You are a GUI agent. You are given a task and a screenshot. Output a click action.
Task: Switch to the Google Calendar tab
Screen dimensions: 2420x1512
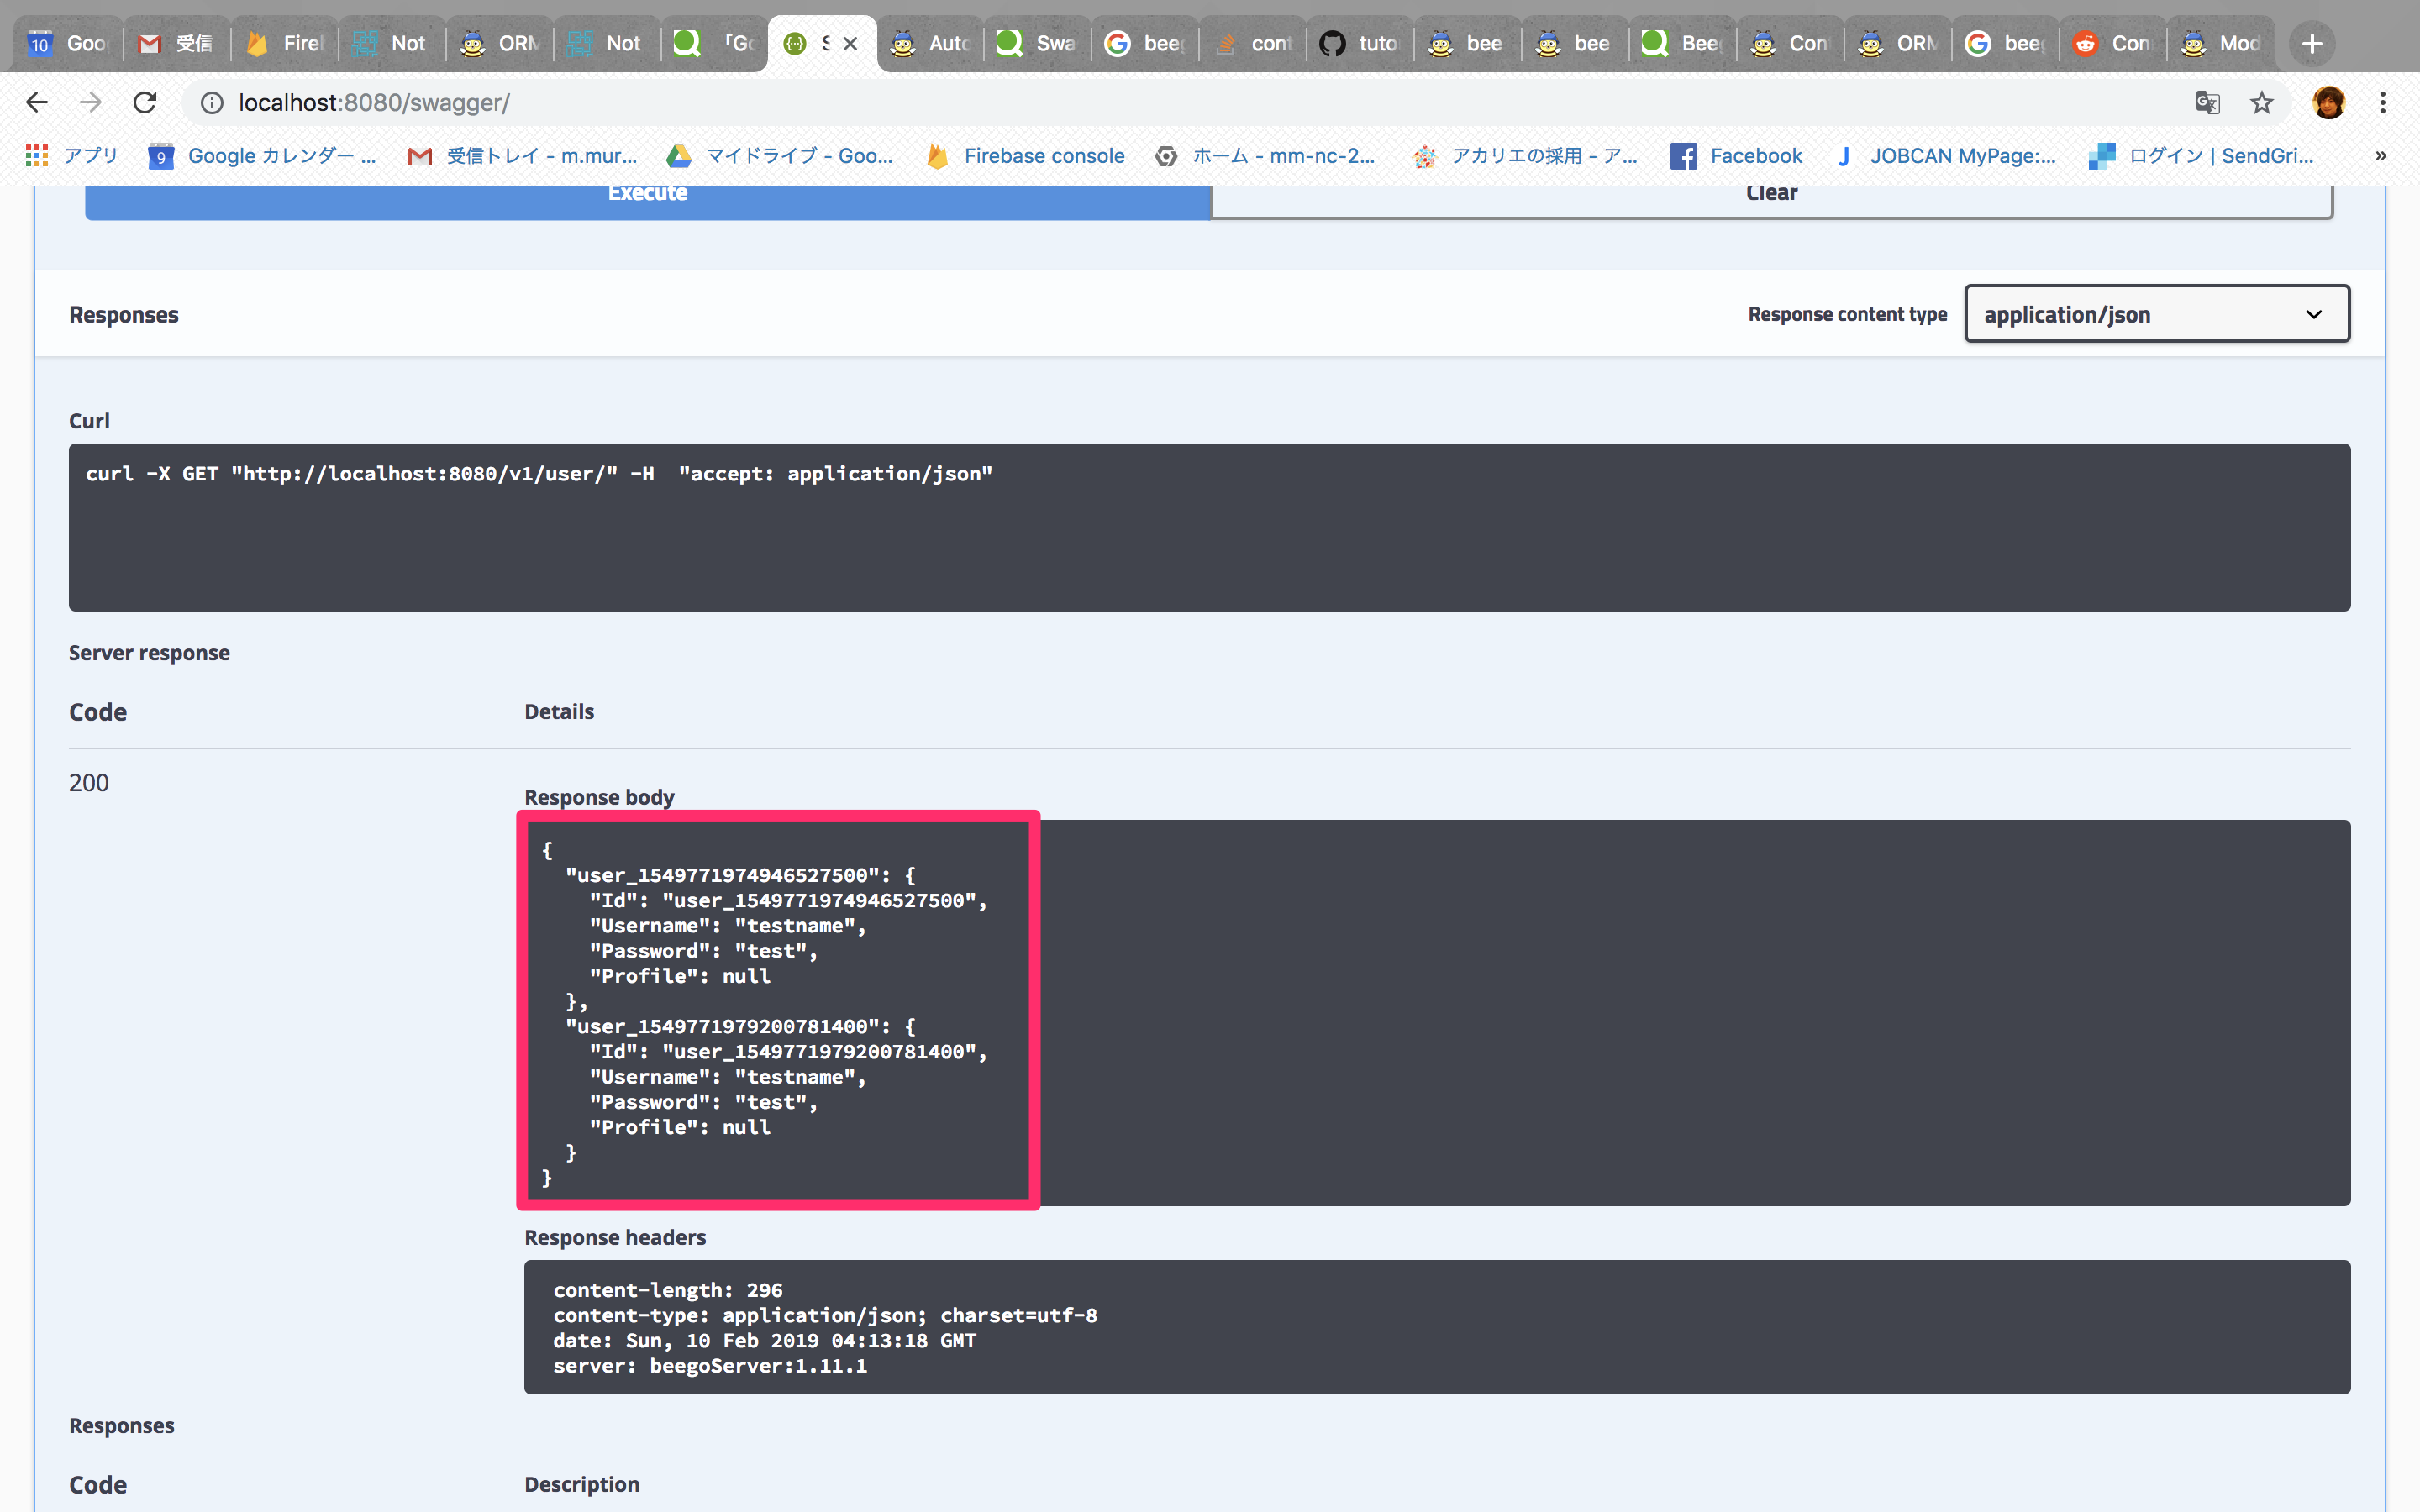click(x=67, y=43)
